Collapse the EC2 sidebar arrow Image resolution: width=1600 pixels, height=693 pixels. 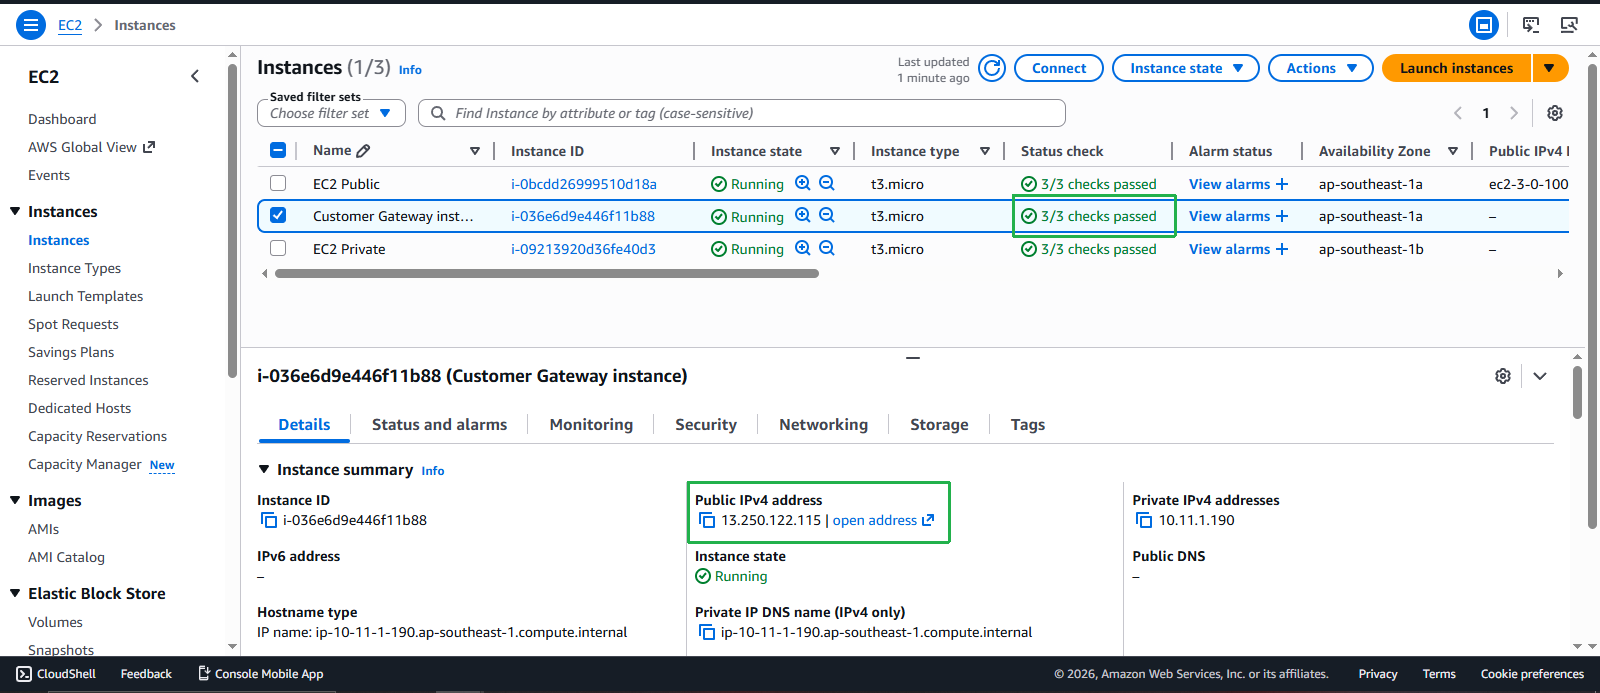coord(195,76)
